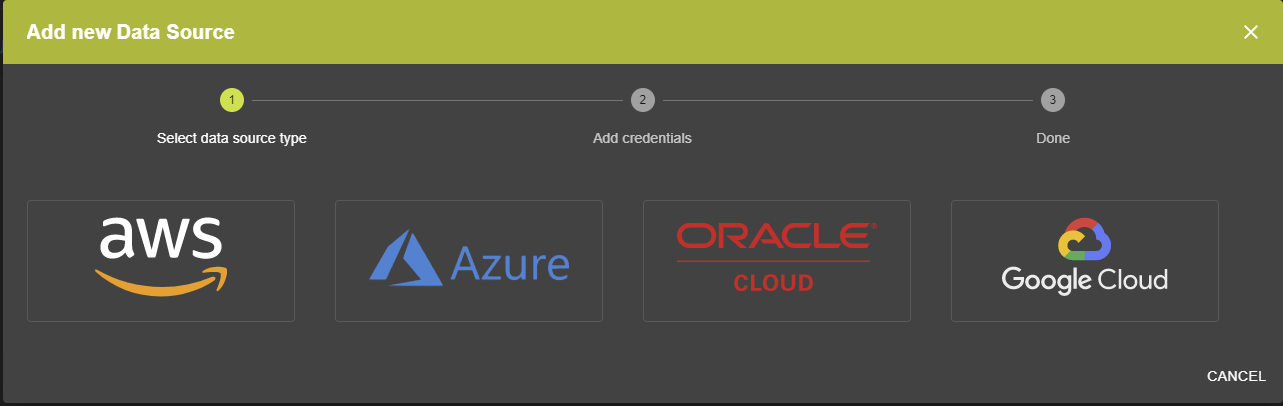
Task: Click the CANCEL button
Action: click(1236, 376)
